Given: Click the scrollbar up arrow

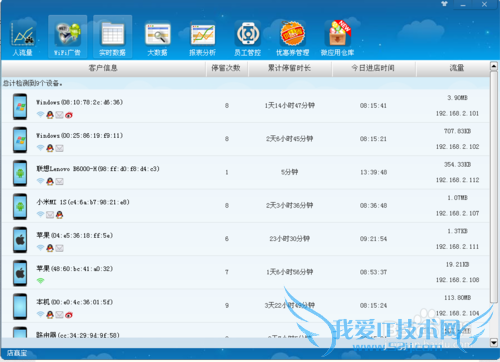Looking at the screenshot, I should (x=494, y=66).
